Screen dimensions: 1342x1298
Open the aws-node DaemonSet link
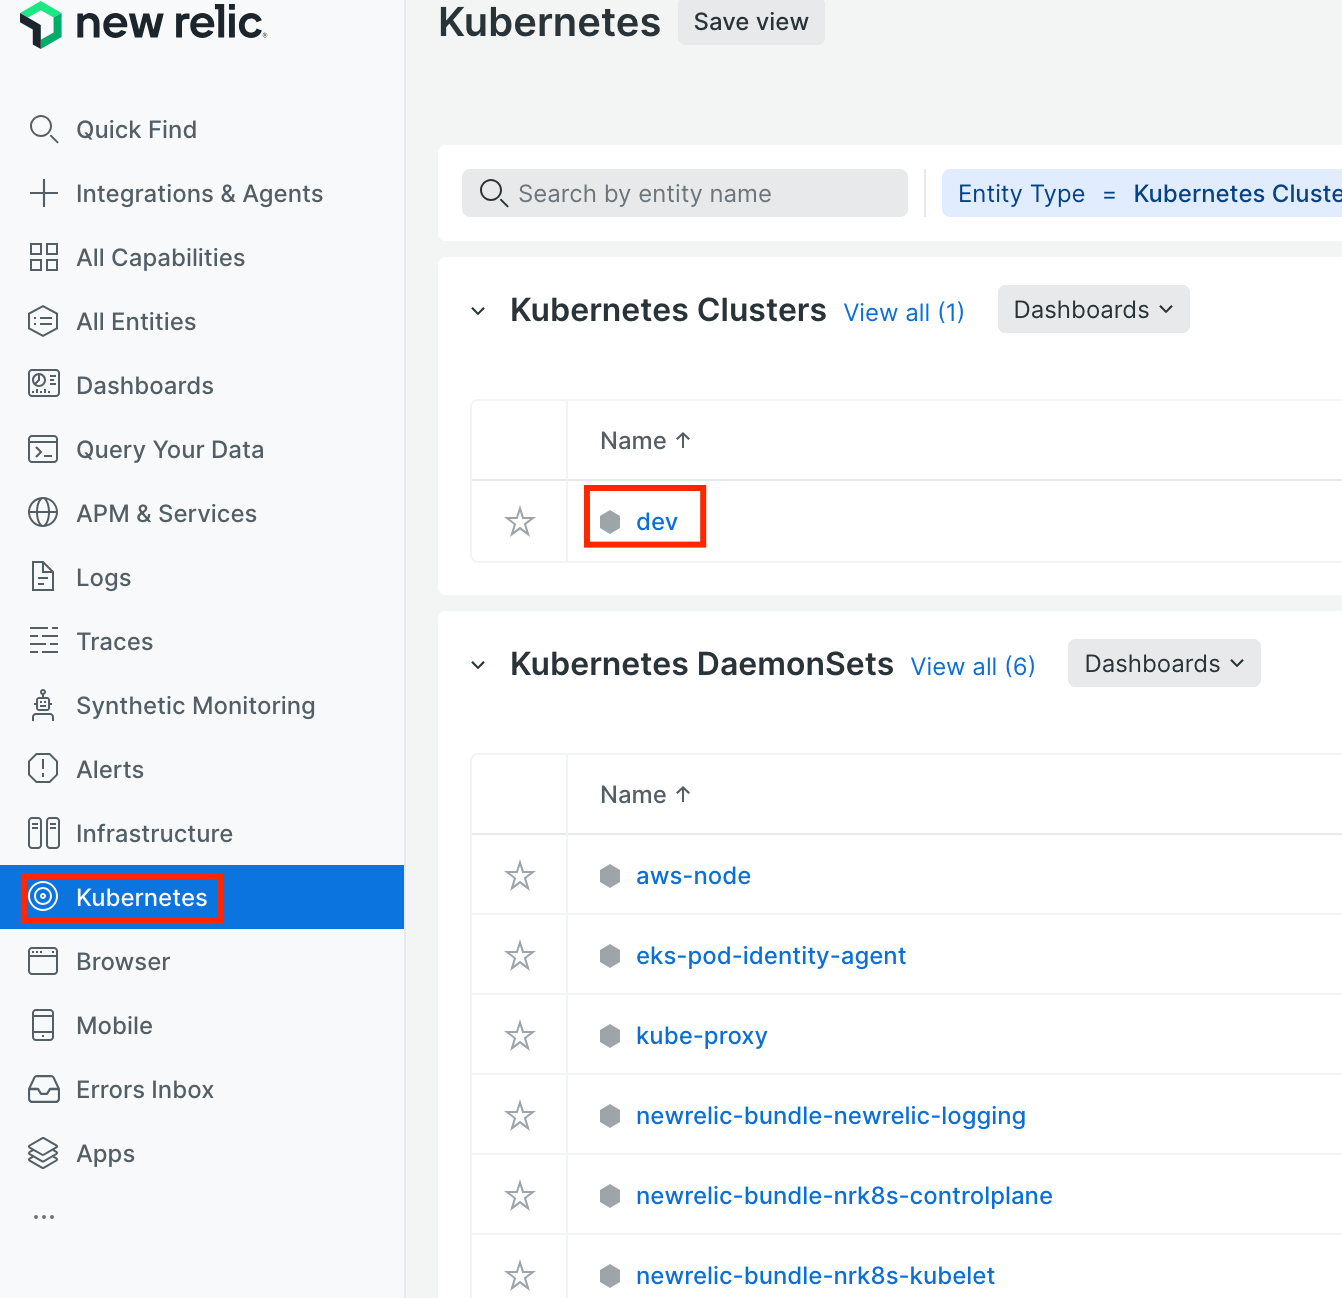click(693, 876)
